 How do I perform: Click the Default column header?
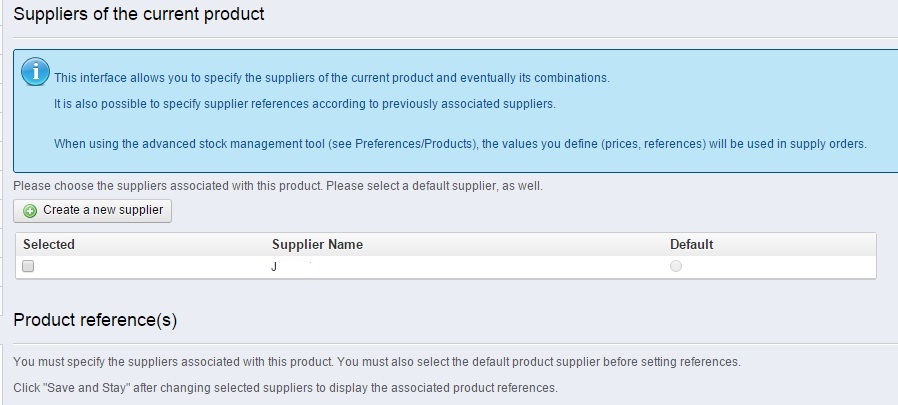click(691, 244)
